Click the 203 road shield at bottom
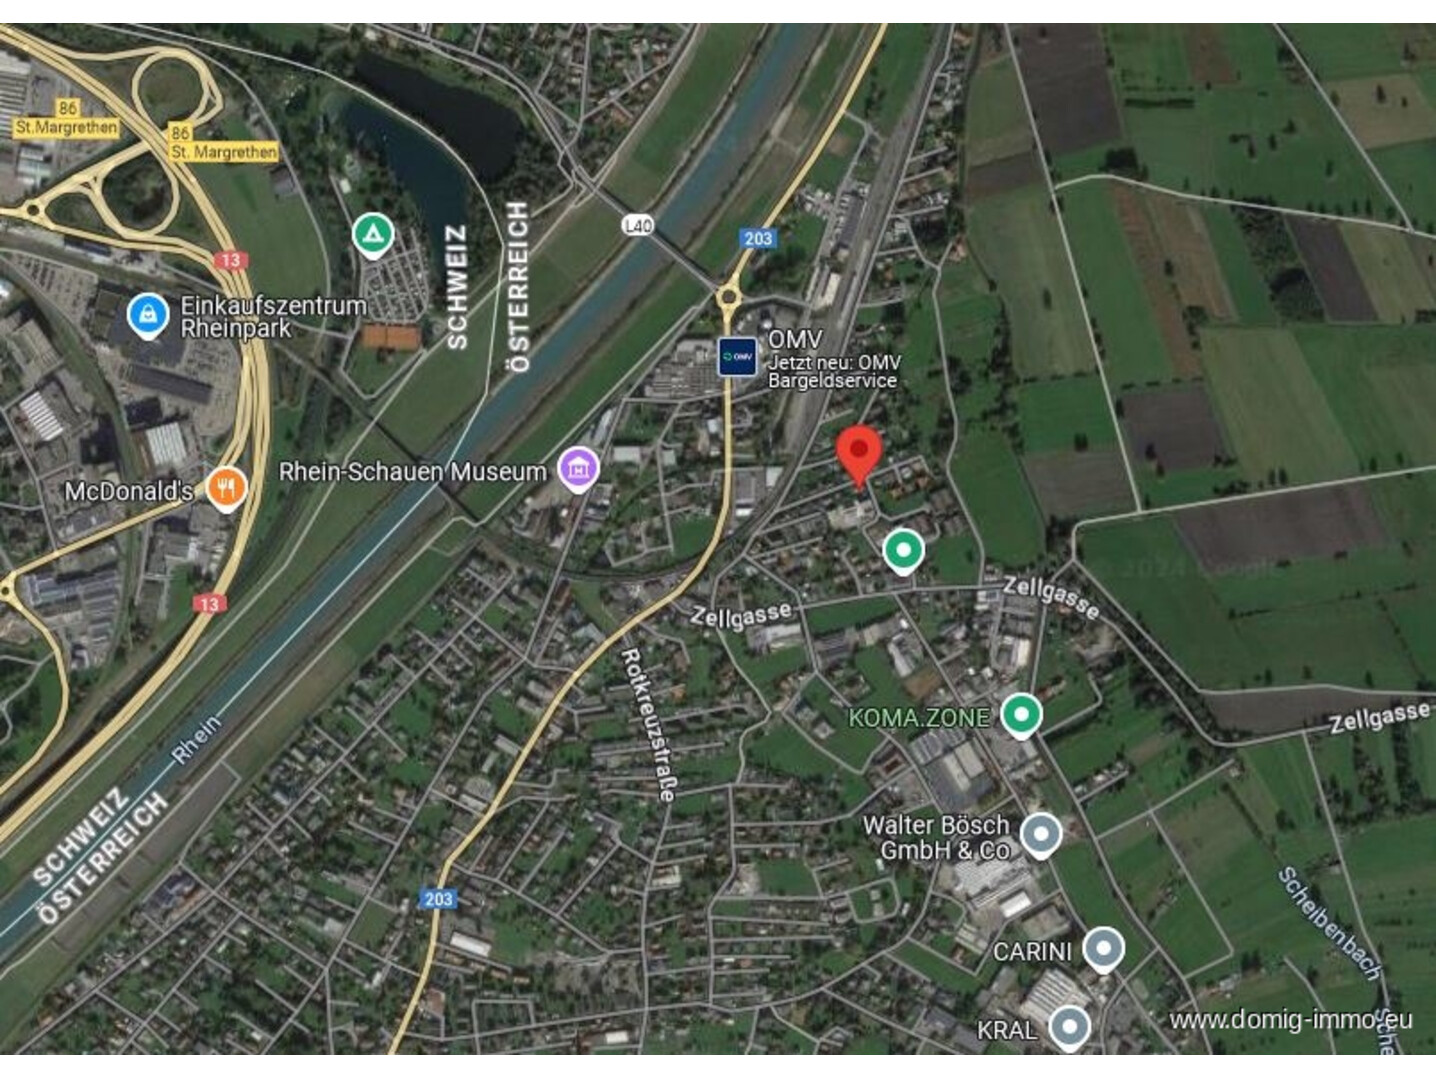 (438, 898)
